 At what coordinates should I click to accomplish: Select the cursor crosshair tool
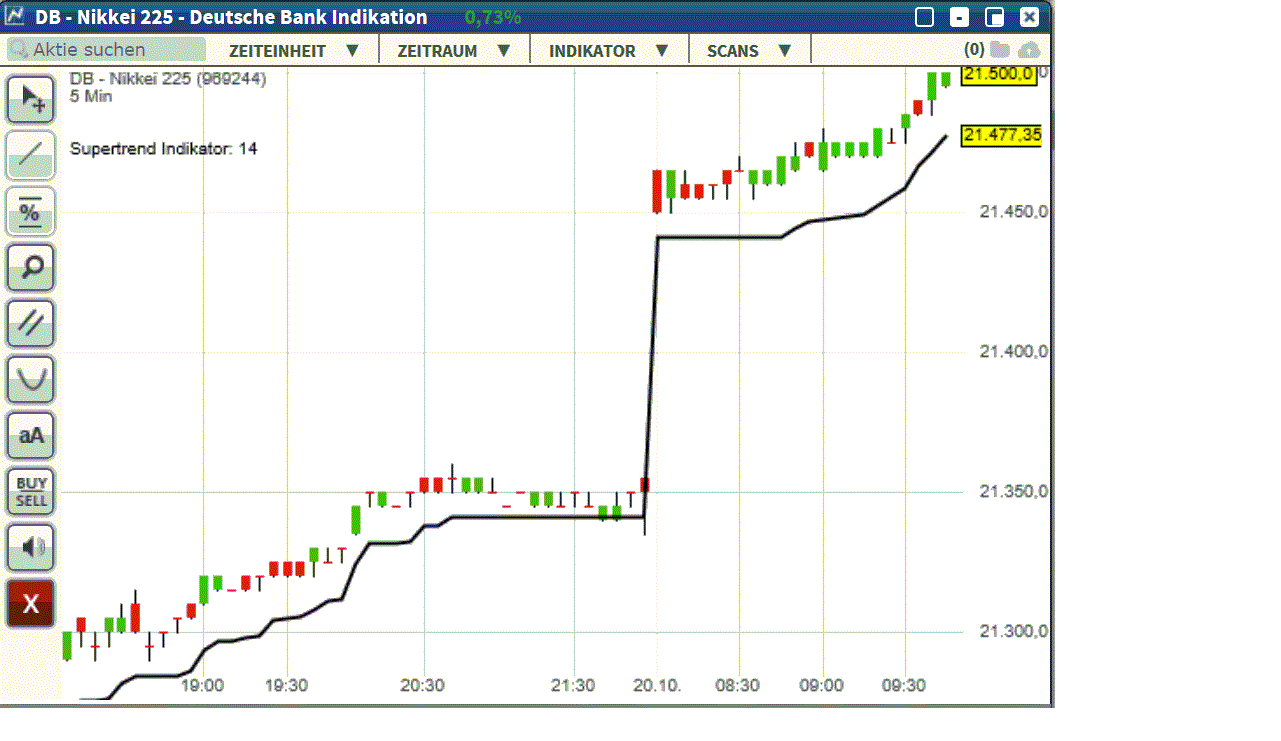[x=31, y=99]
